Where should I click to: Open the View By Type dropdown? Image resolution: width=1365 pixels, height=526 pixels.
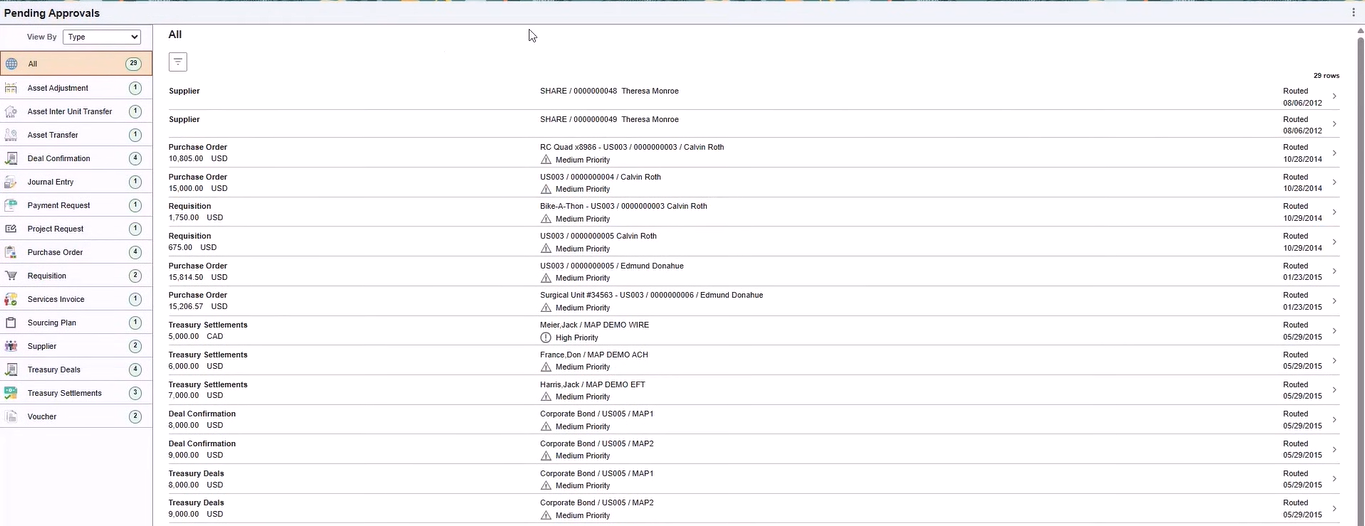101,37
